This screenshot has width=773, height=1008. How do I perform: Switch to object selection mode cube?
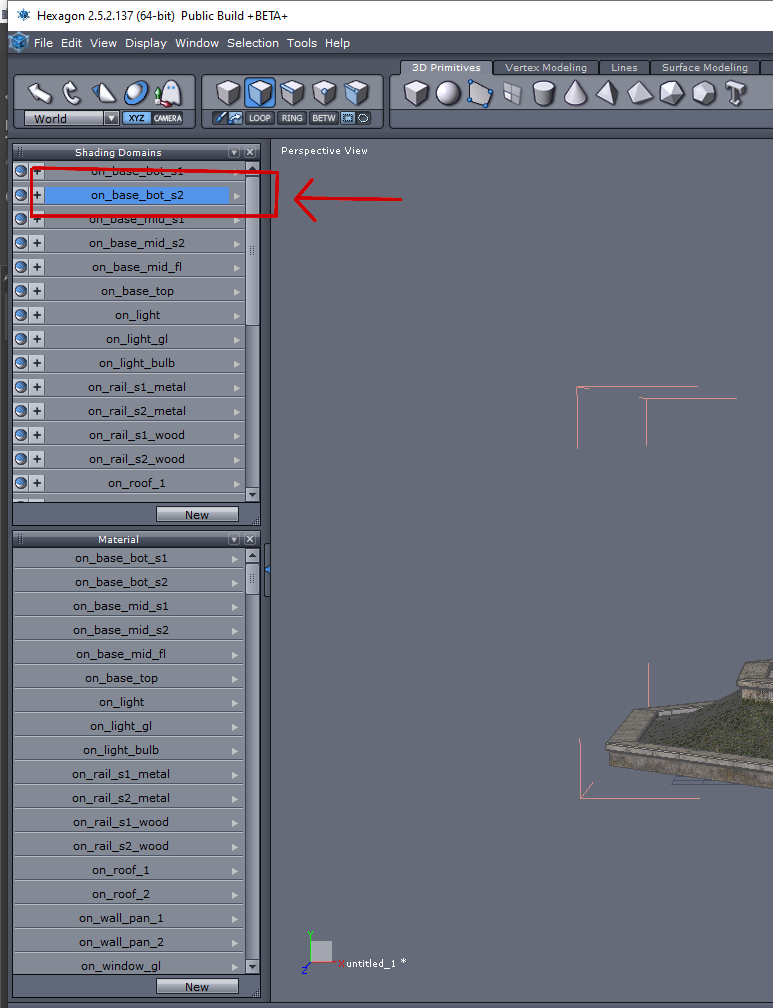click(x=228, y=93)
